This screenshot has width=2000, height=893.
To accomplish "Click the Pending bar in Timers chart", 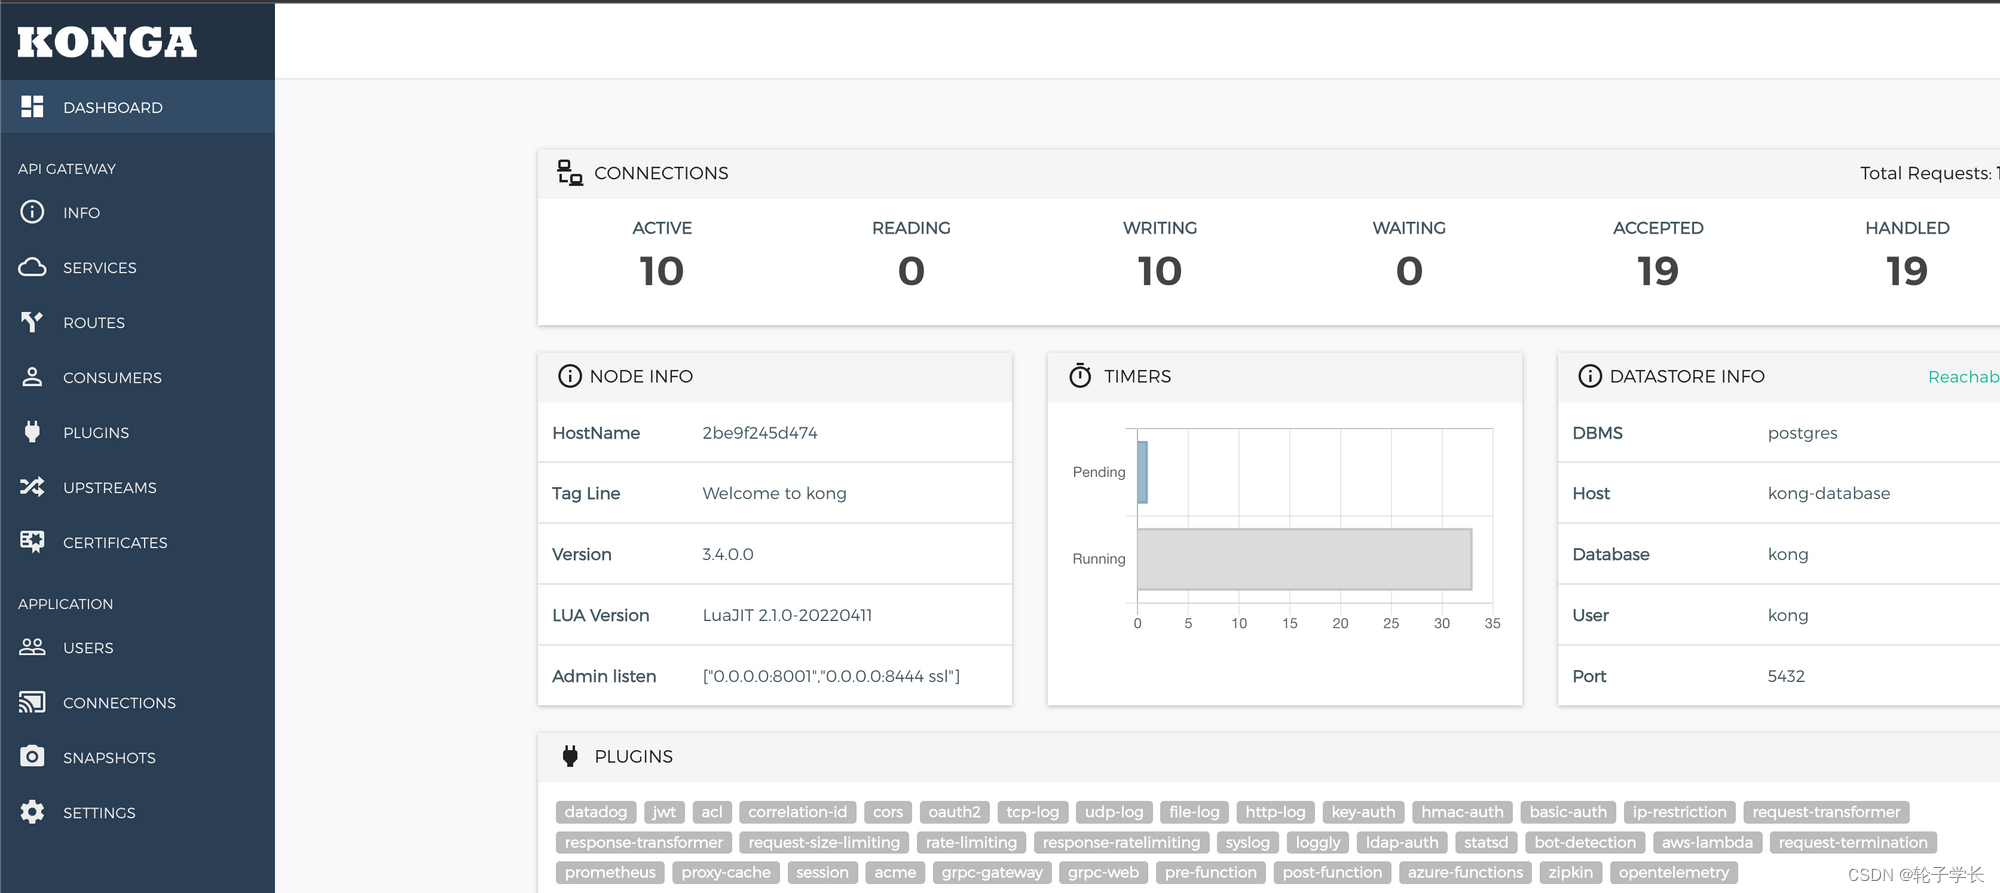I will [x=1142, y=472].
